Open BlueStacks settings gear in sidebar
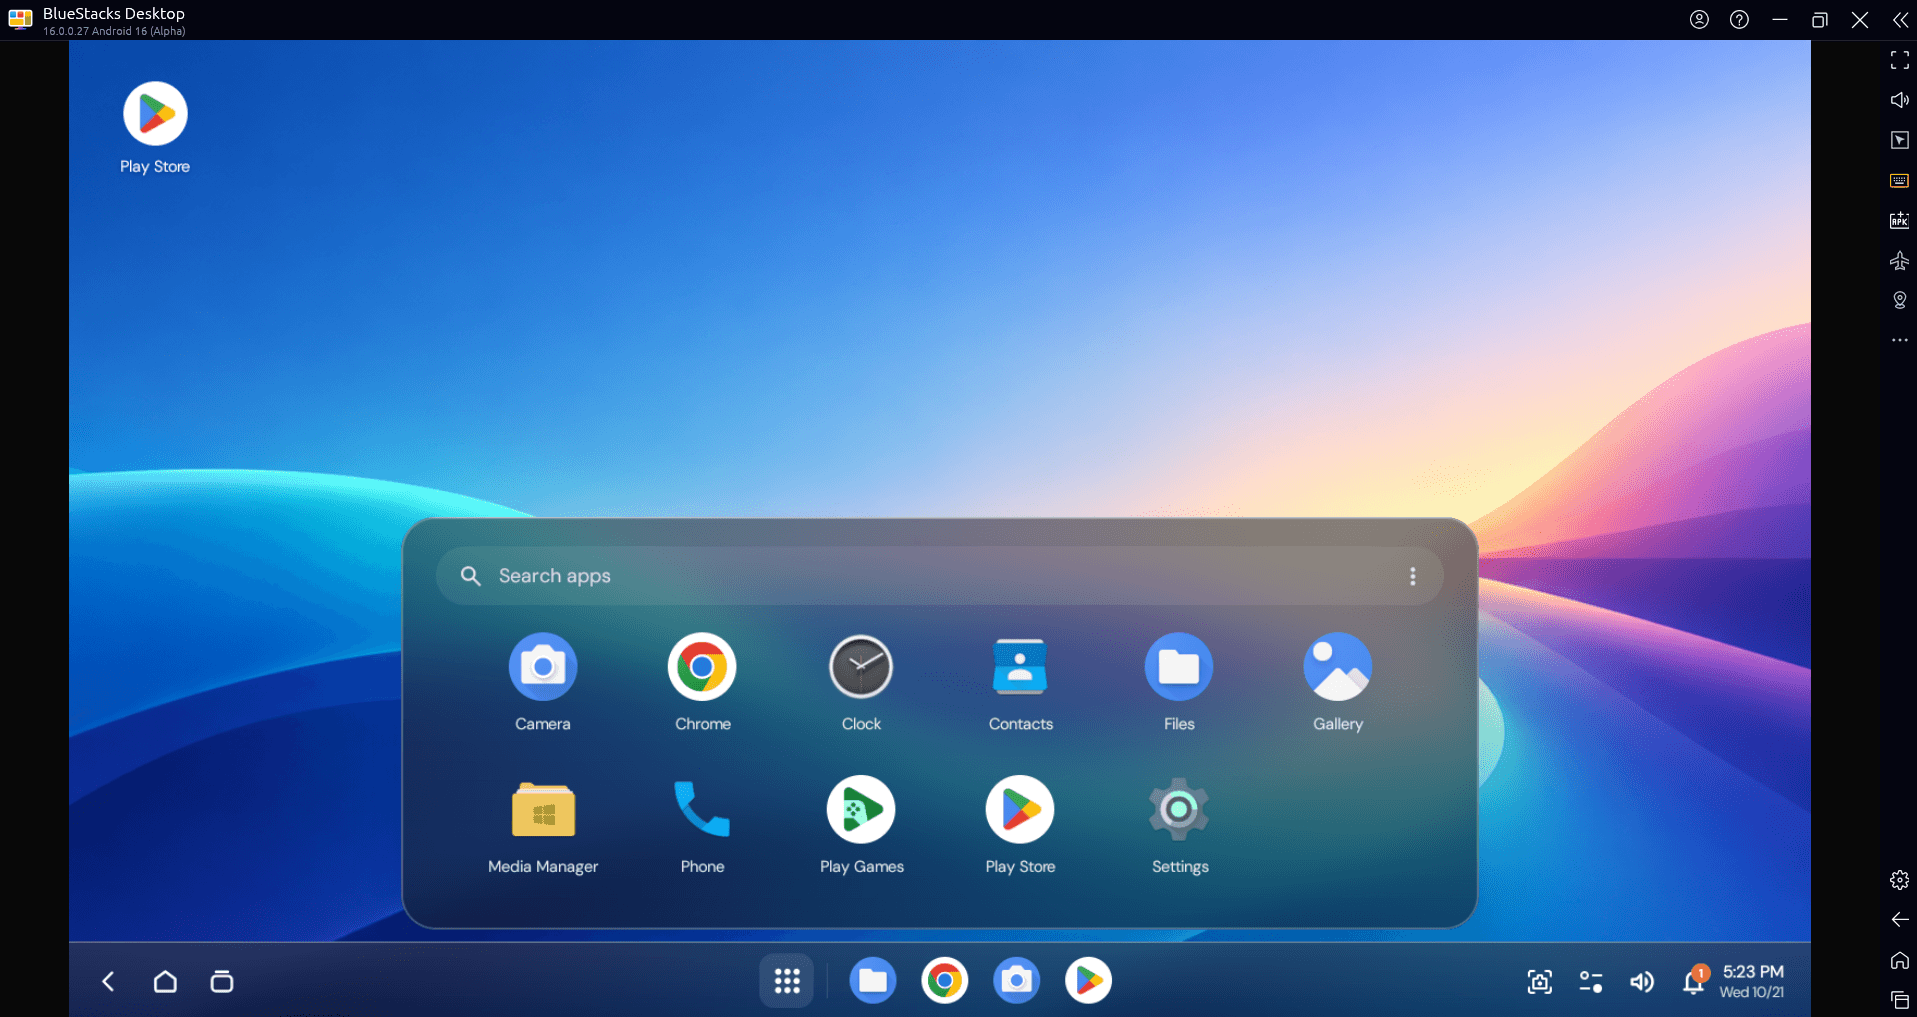 (1900, 880)
